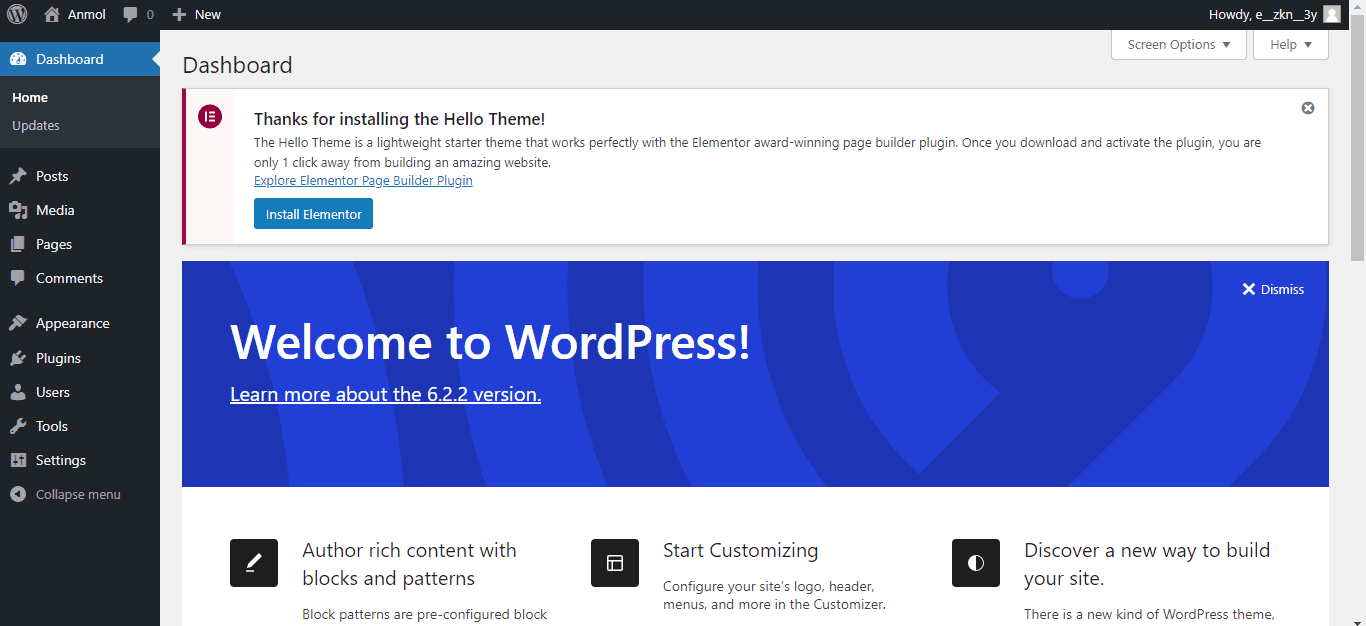
Task: Dismiss the Welcome to WordPress banner
Action: click(1273, 289)
